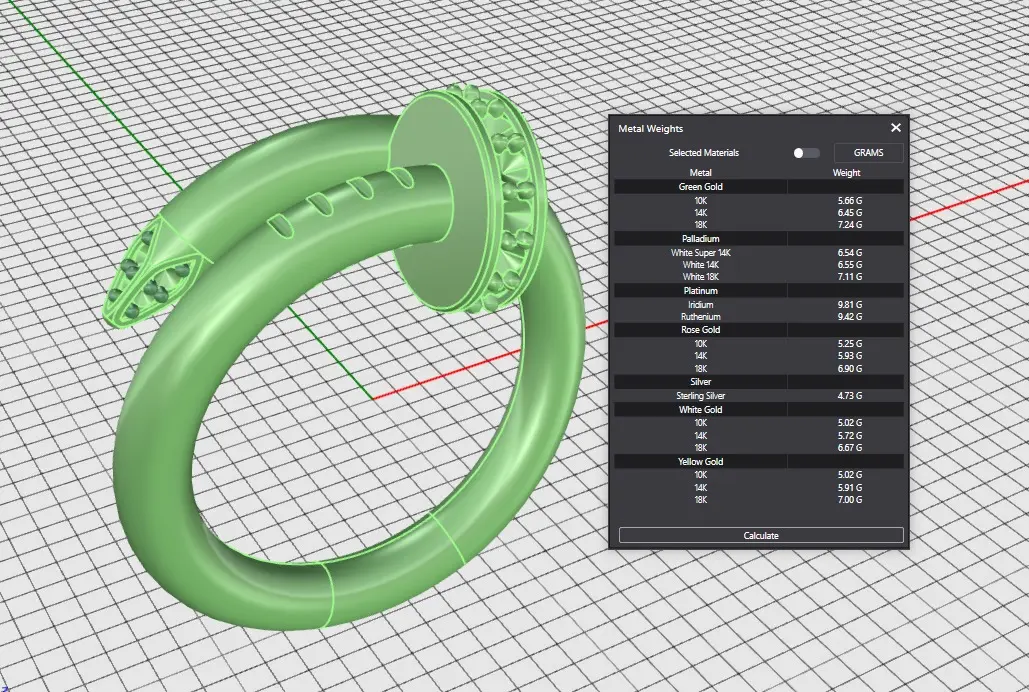Click the 5.72 G weight value
The width and height of the screenshot is (1029, 692).
850,435
